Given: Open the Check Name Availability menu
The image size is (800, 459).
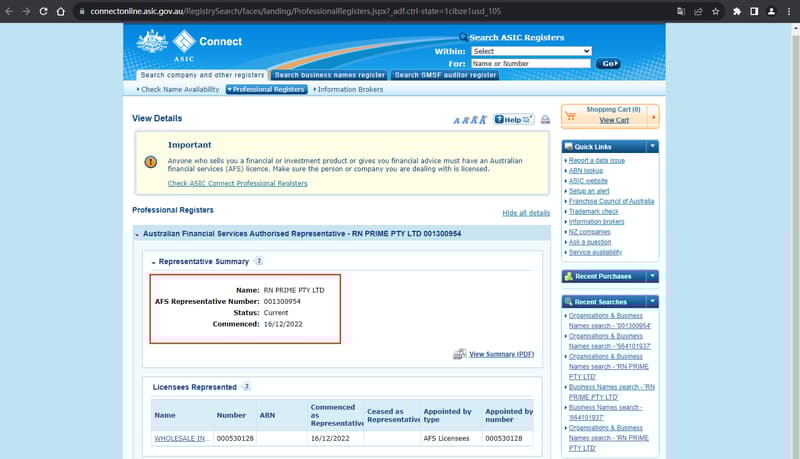Looking at the screenshot, I should (178, 89).
